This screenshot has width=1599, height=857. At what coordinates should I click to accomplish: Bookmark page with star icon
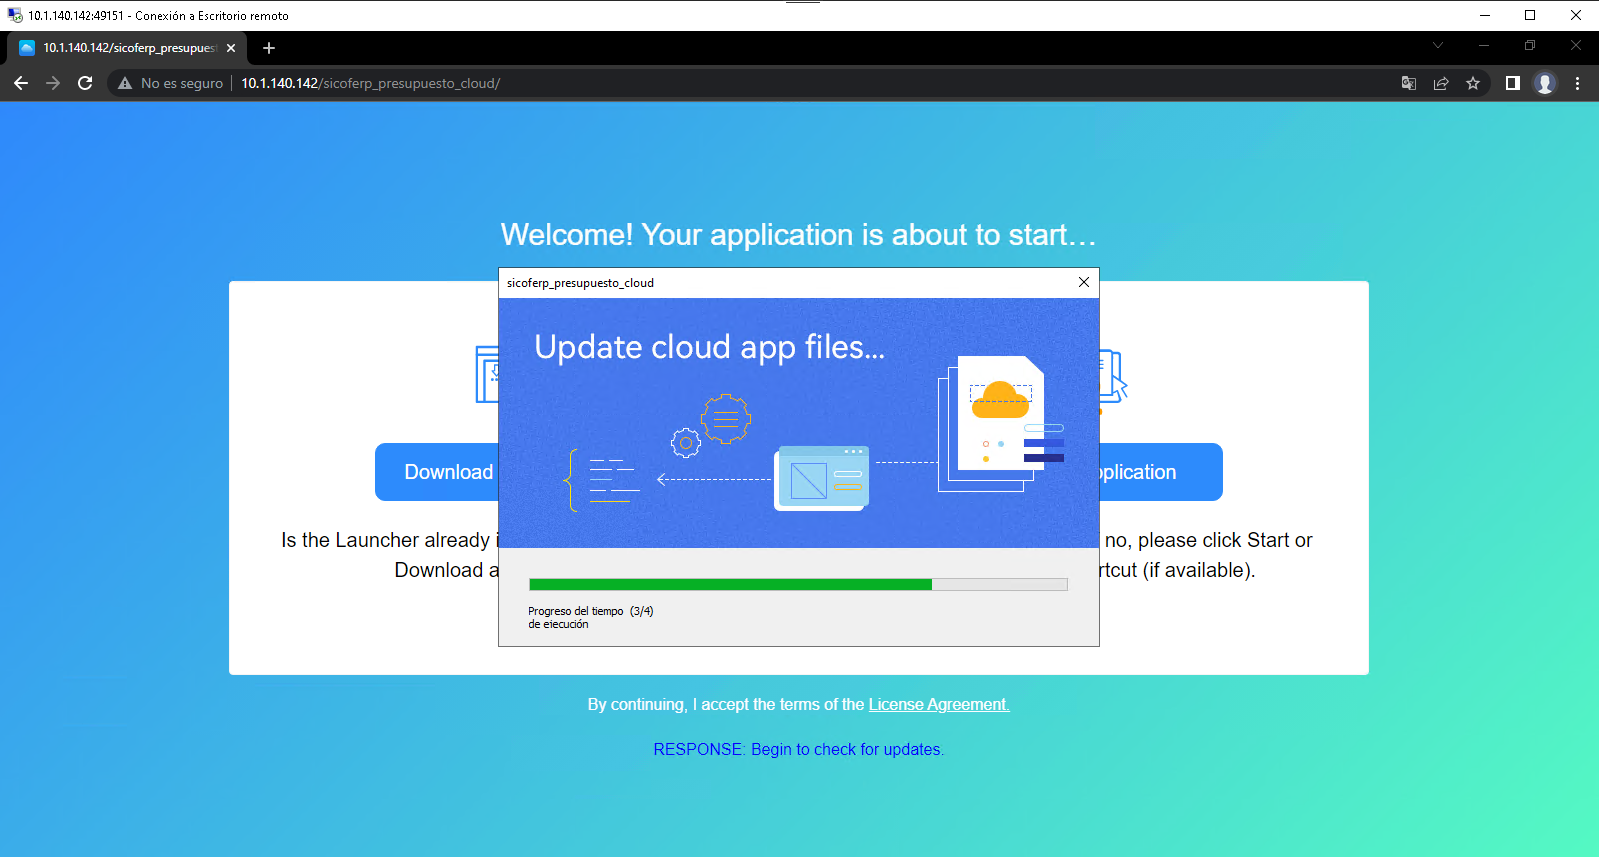[1473, 83]
